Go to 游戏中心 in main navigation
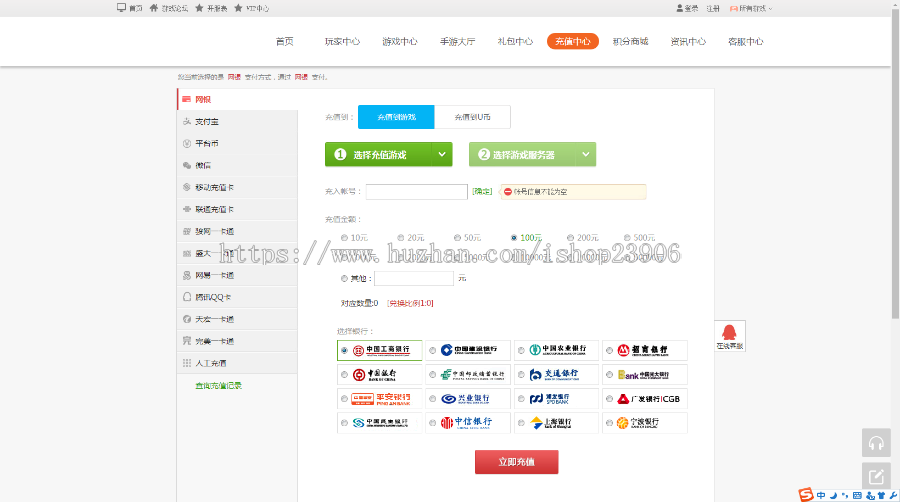Screen dimensions: 900x502 tap(399, 41)
